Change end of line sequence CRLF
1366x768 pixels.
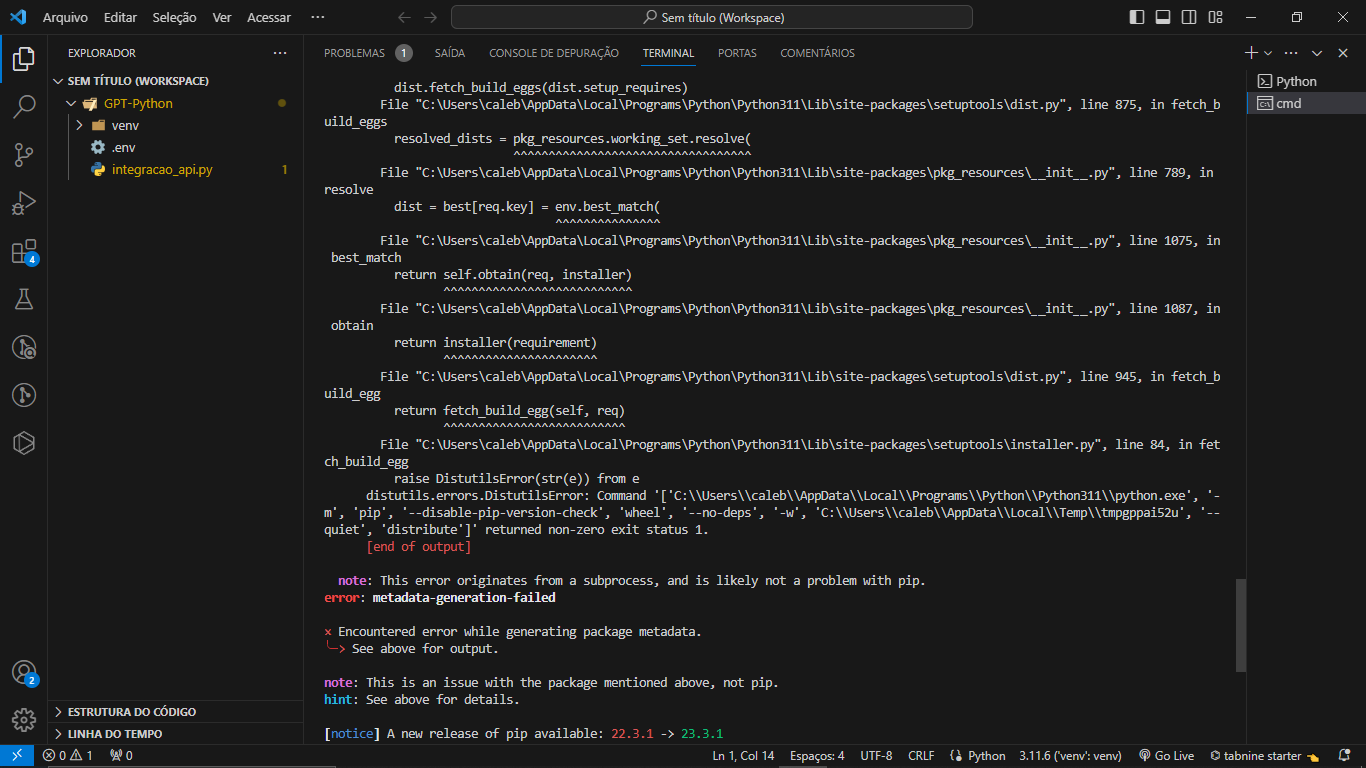[x=921, y=756]
